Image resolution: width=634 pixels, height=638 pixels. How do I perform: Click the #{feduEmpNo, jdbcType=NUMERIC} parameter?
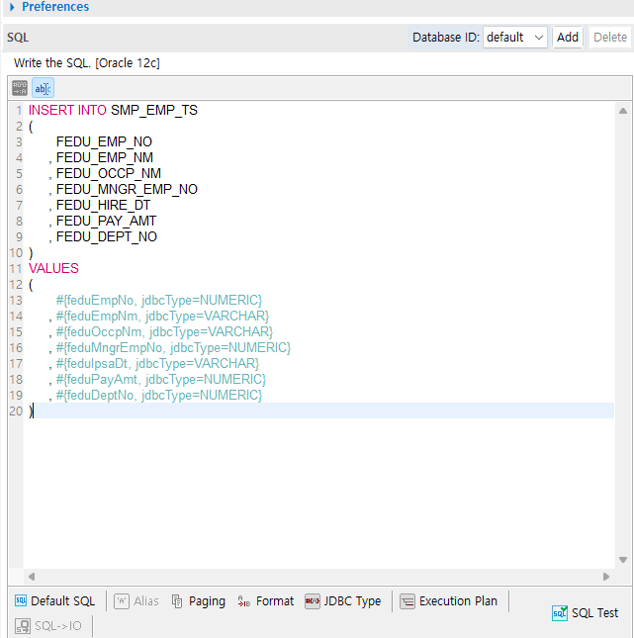click(159, 300)
